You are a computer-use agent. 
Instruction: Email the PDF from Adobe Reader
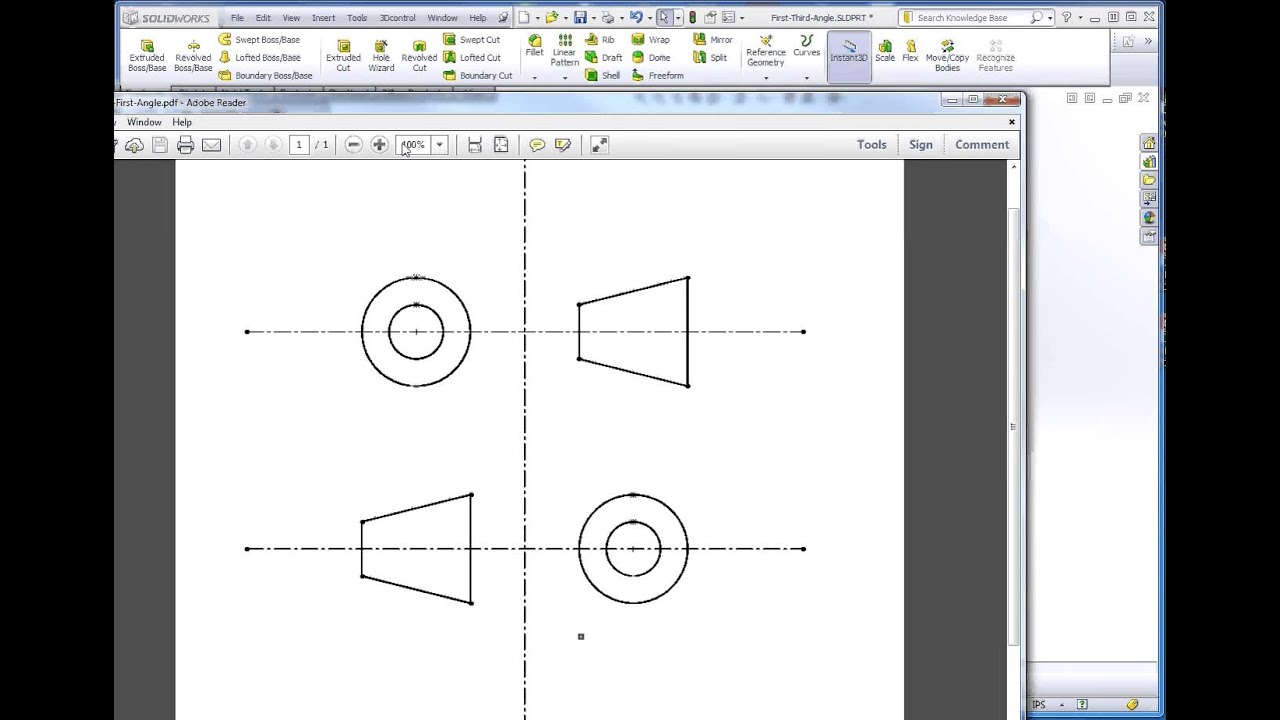(x=211, y=145)
